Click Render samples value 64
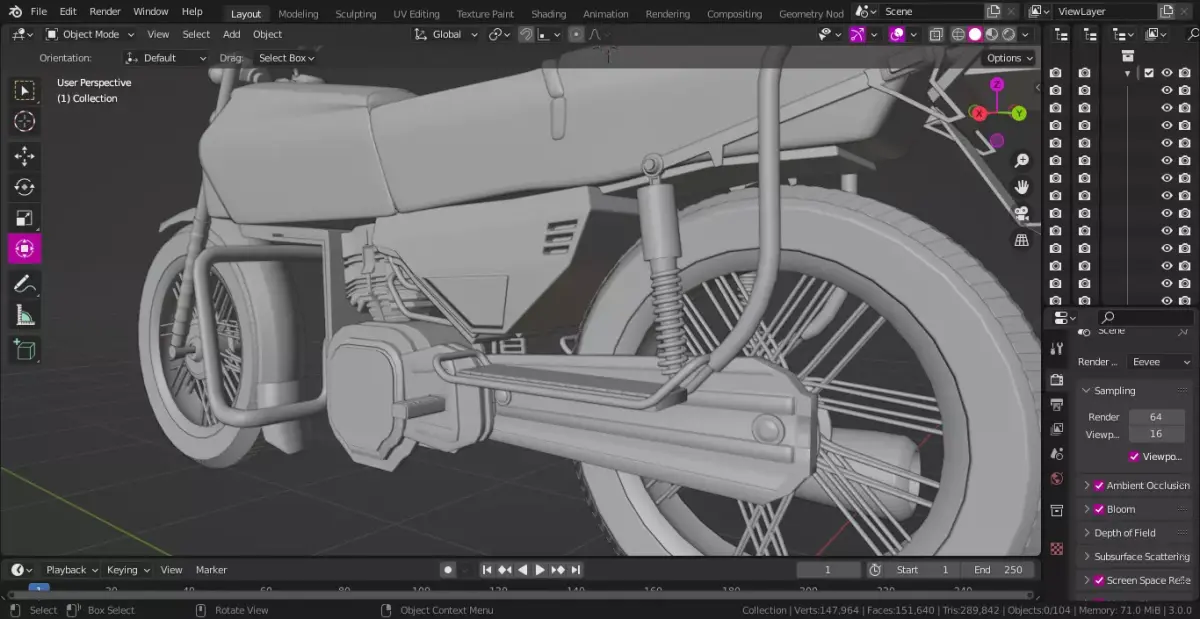Image resolution: width=1200 pixels, height=619 pixels. pos(1156,417)
